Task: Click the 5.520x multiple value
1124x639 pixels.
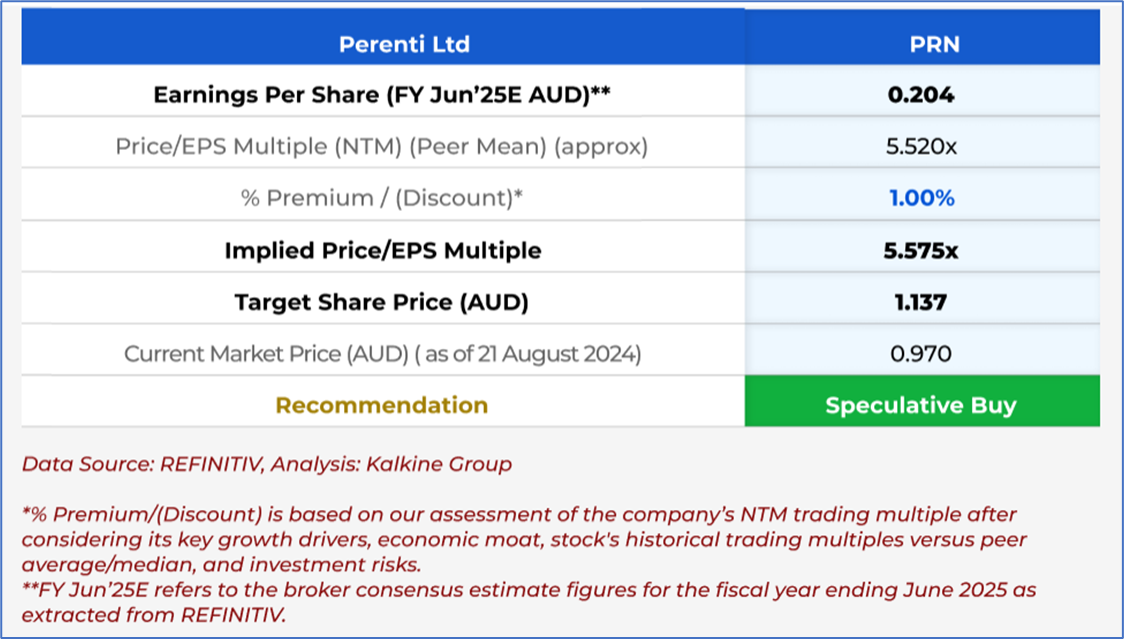Action: coord(921,147)
